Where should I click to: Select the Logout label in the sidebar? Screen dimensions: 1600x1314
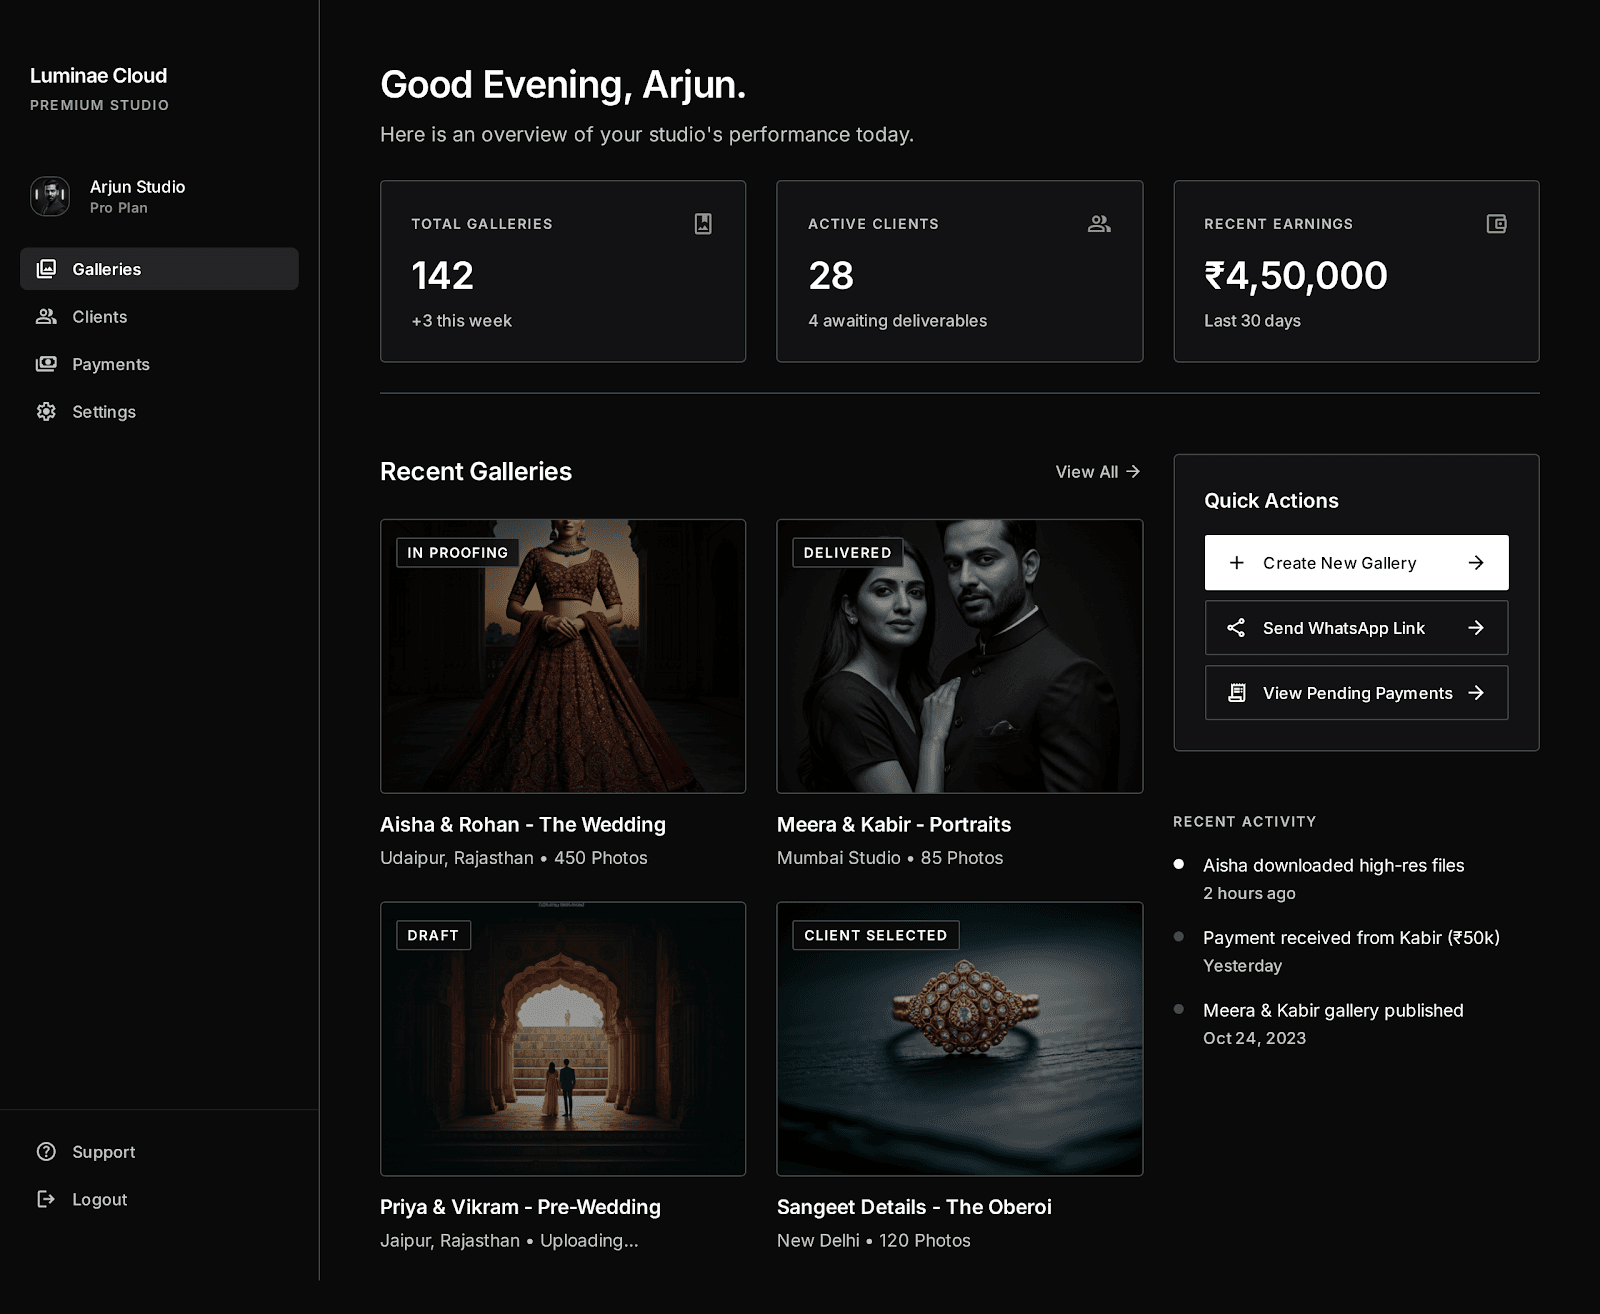[100, 1199]
